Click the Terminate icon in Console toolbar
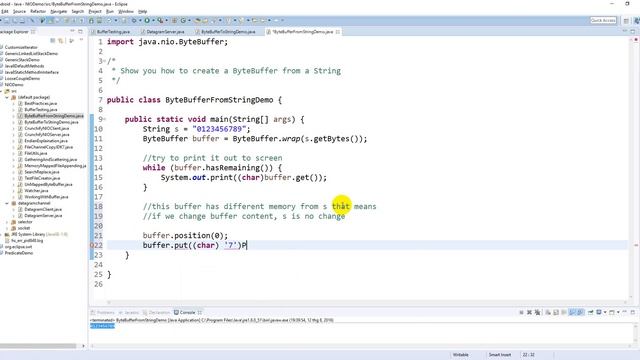The image size is (640, 360). pos(521,312)
